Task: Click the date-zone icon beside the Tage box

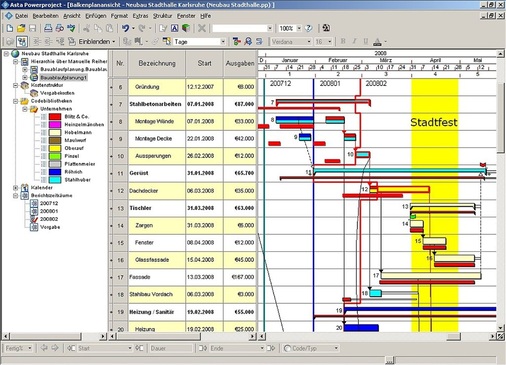Action: point(167,41)
